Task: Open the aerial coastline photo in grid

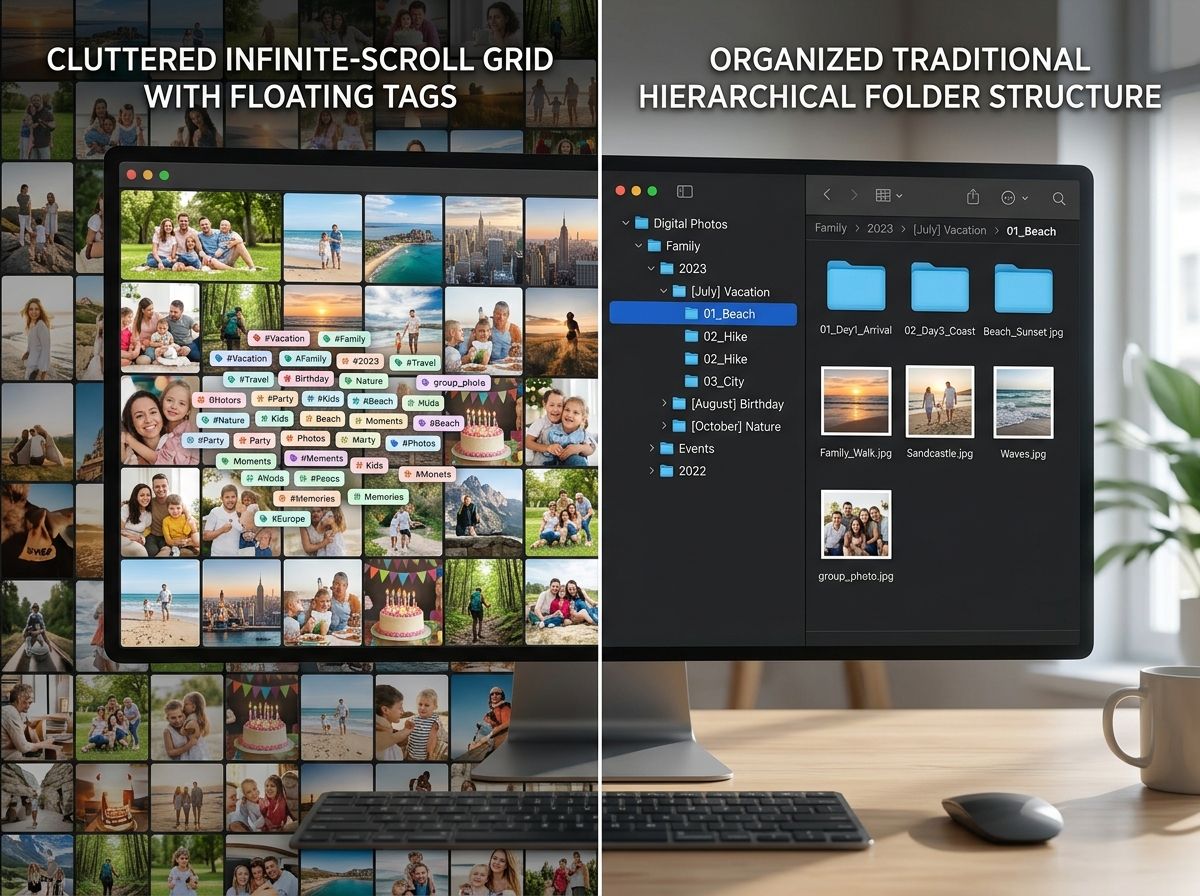Action: pyautogui.click(x=403, y=238)
